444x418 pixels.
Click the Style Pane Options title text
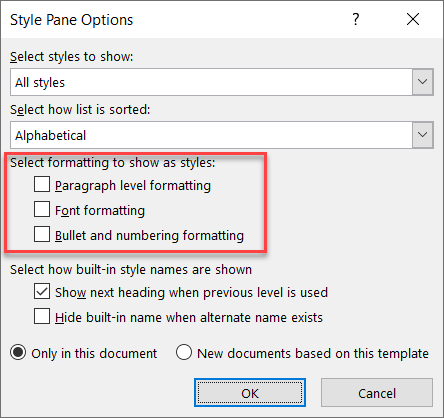tap(72, 20)
